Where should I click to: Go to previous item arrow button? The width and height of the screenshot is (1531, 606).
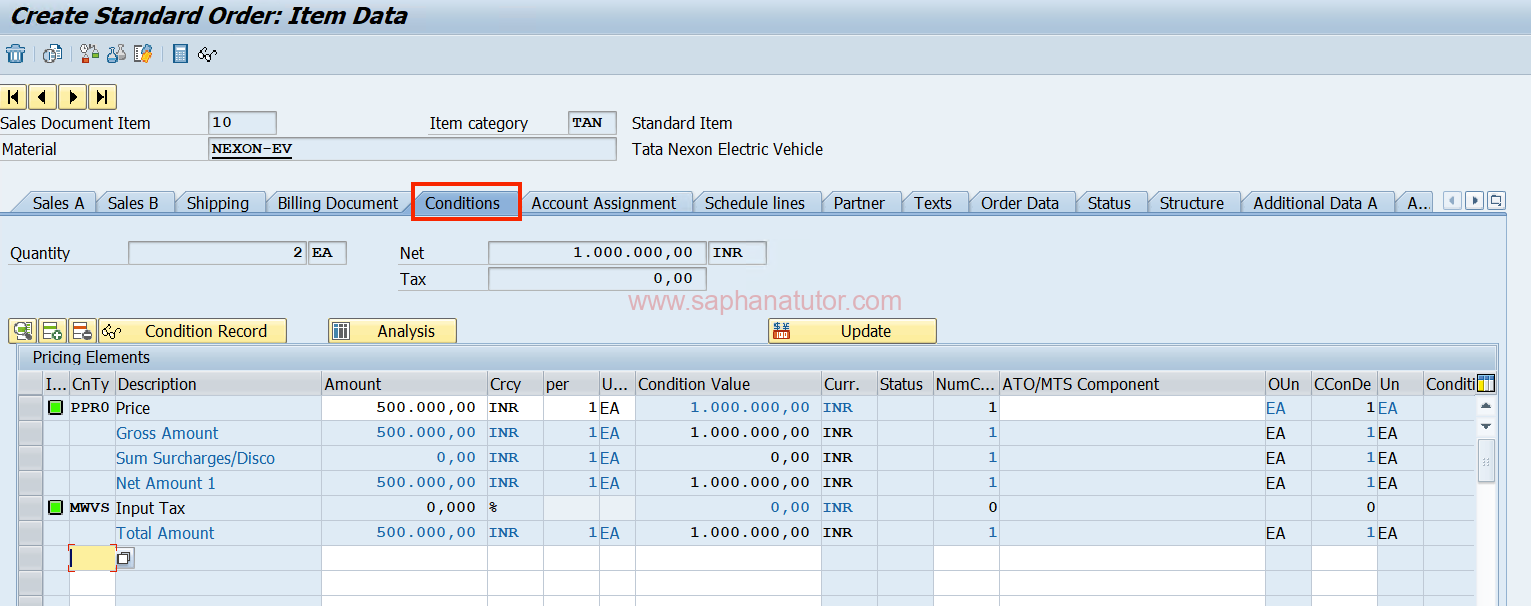coord(43,97)
